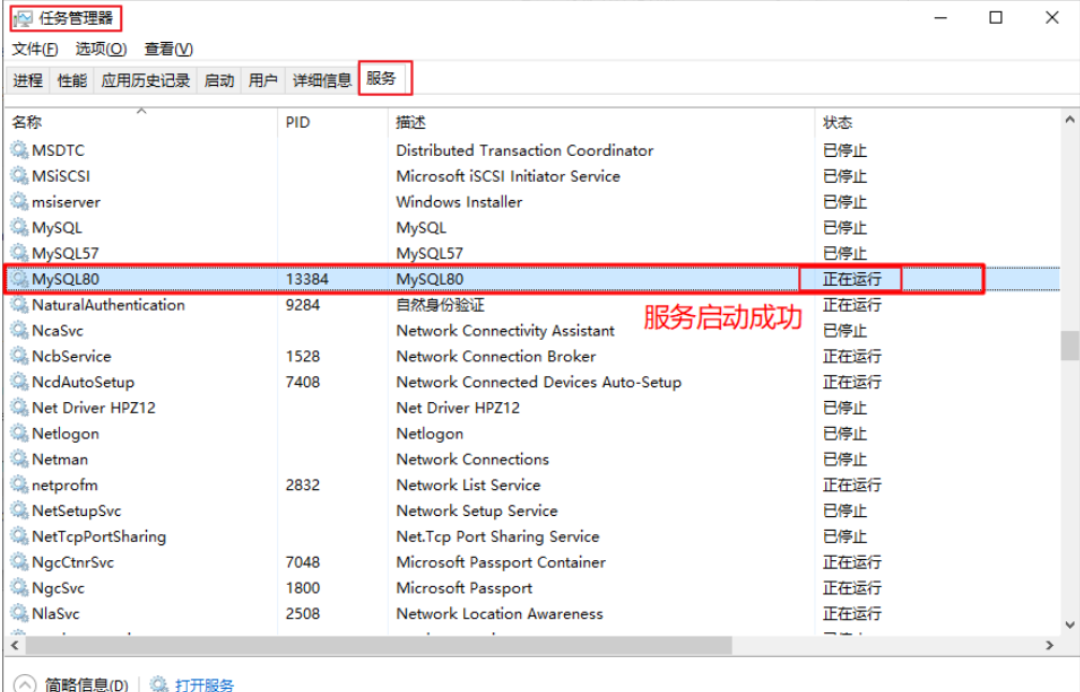
Task: Click Network Location Awareness description
Action: coord(499,614)
